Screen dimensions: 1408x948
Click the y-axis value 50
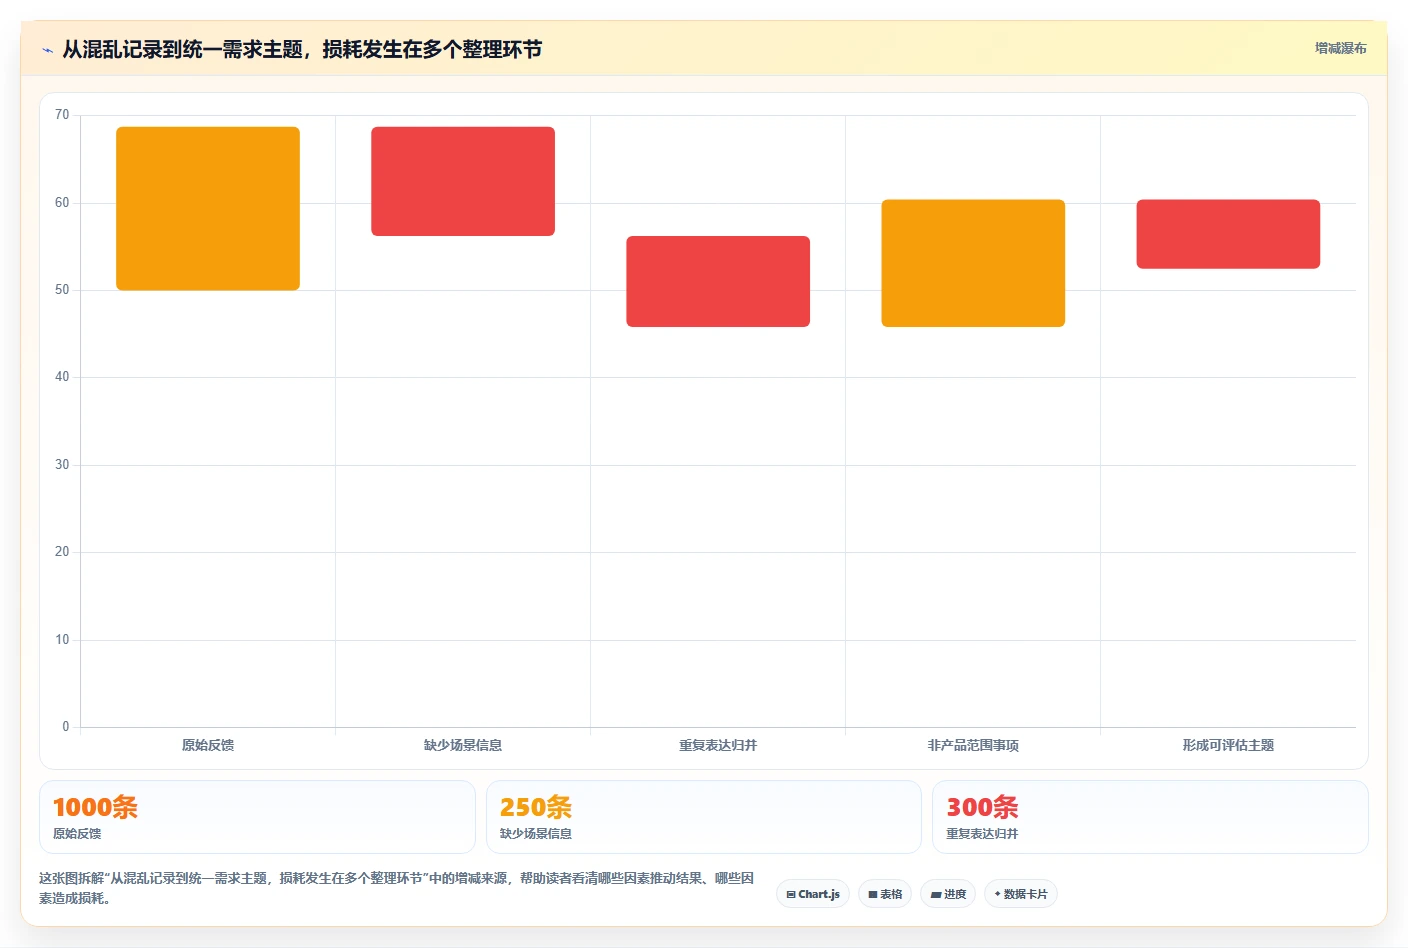[x=62, y=290]
